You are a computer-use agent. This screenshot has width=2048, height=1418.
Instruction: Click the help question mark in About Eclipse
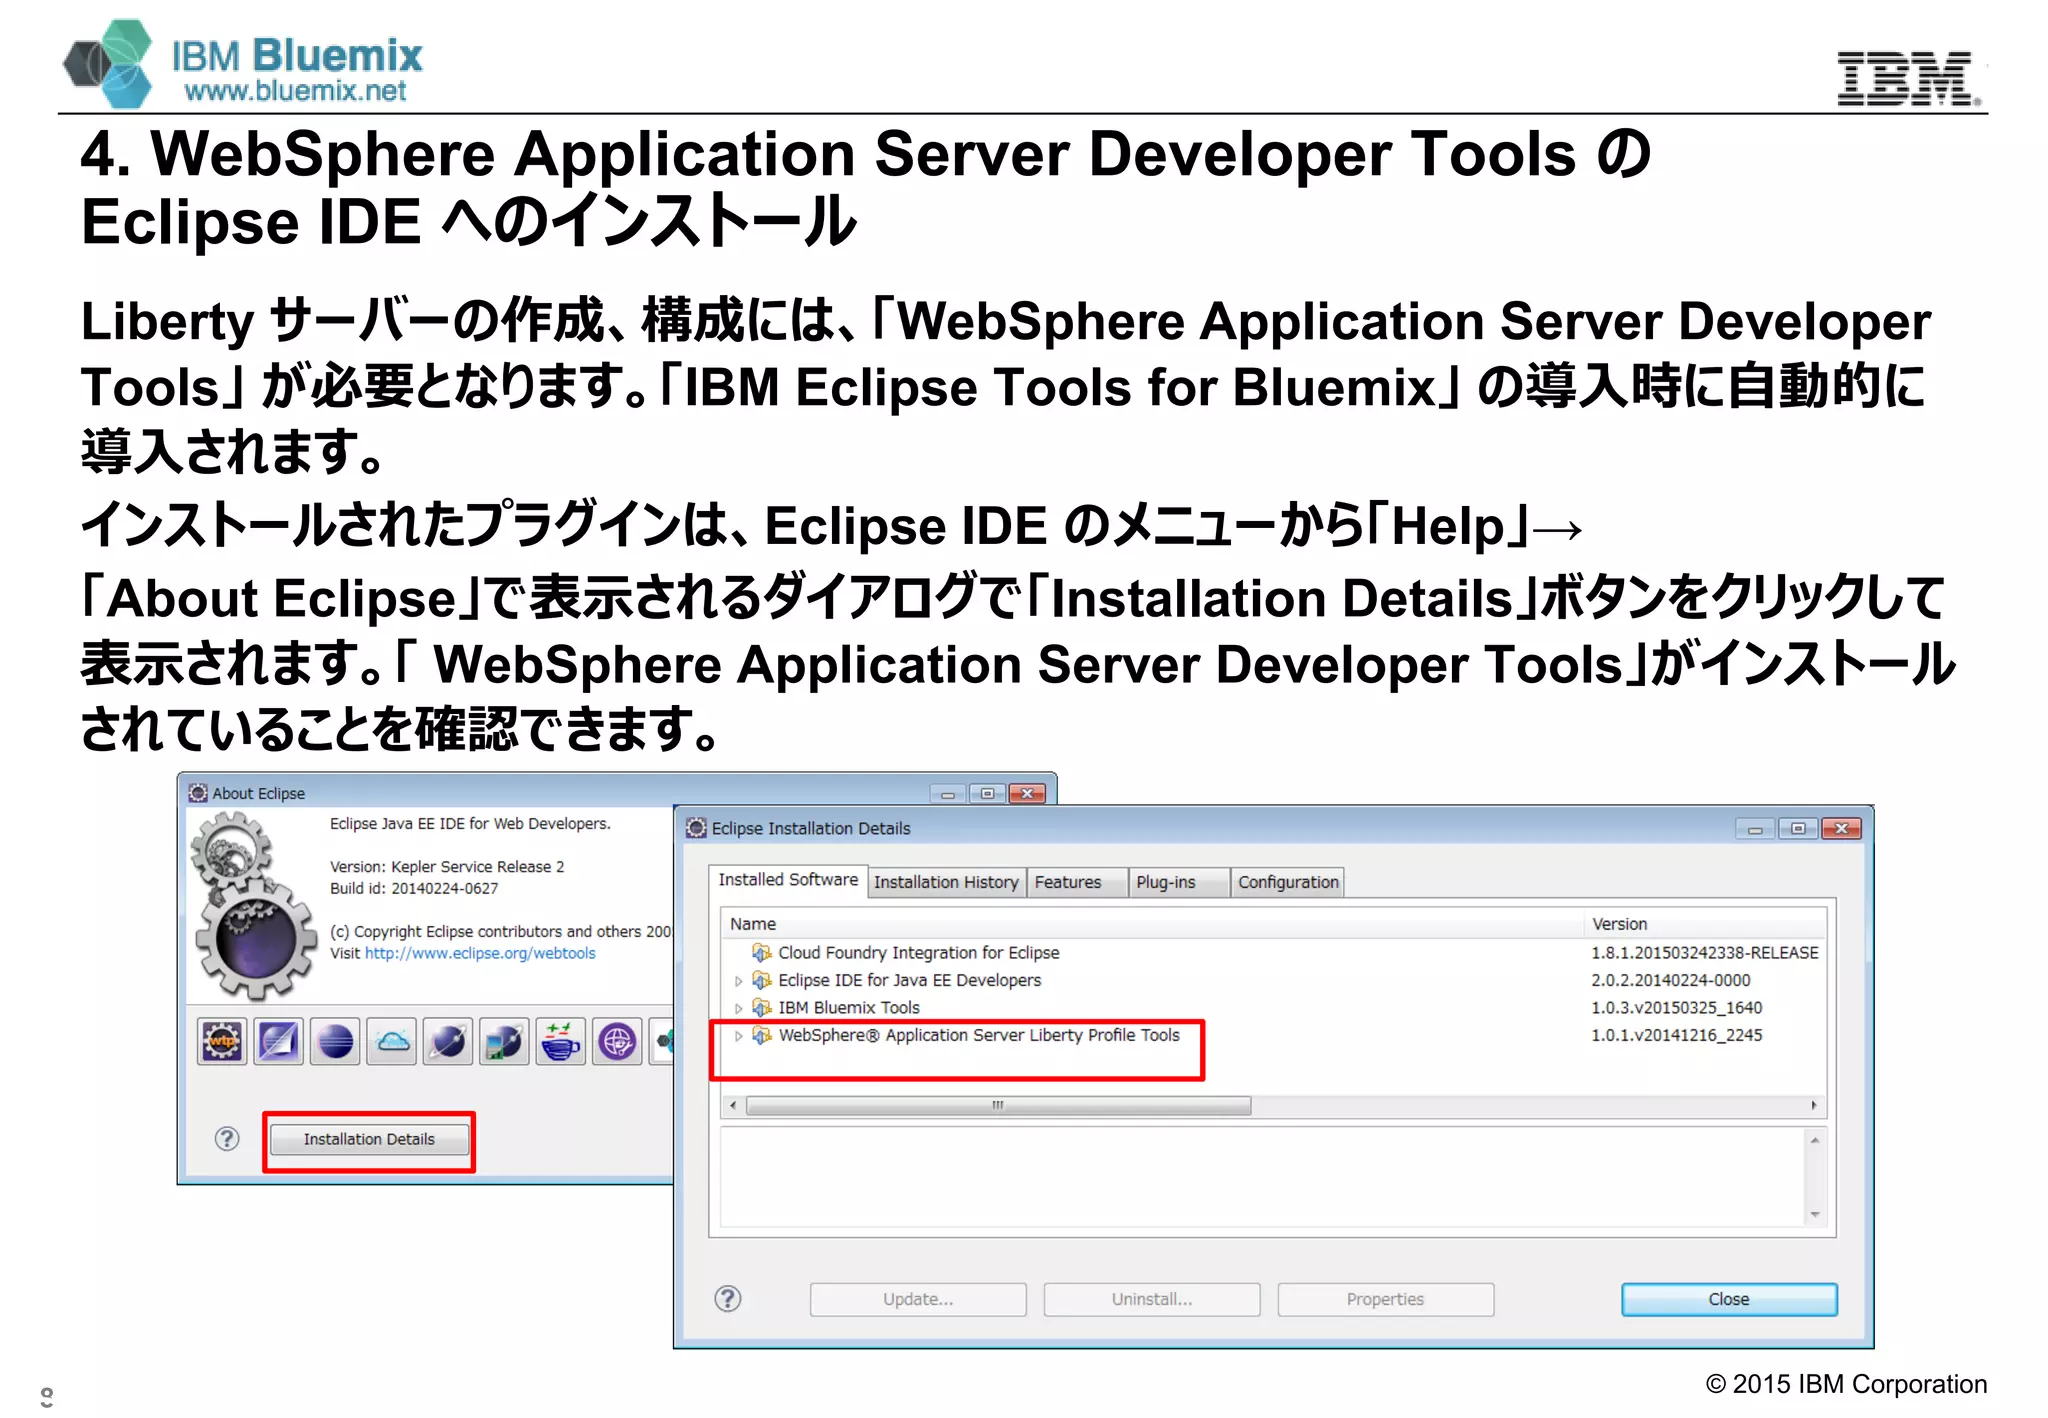[x=227, y=1138]
